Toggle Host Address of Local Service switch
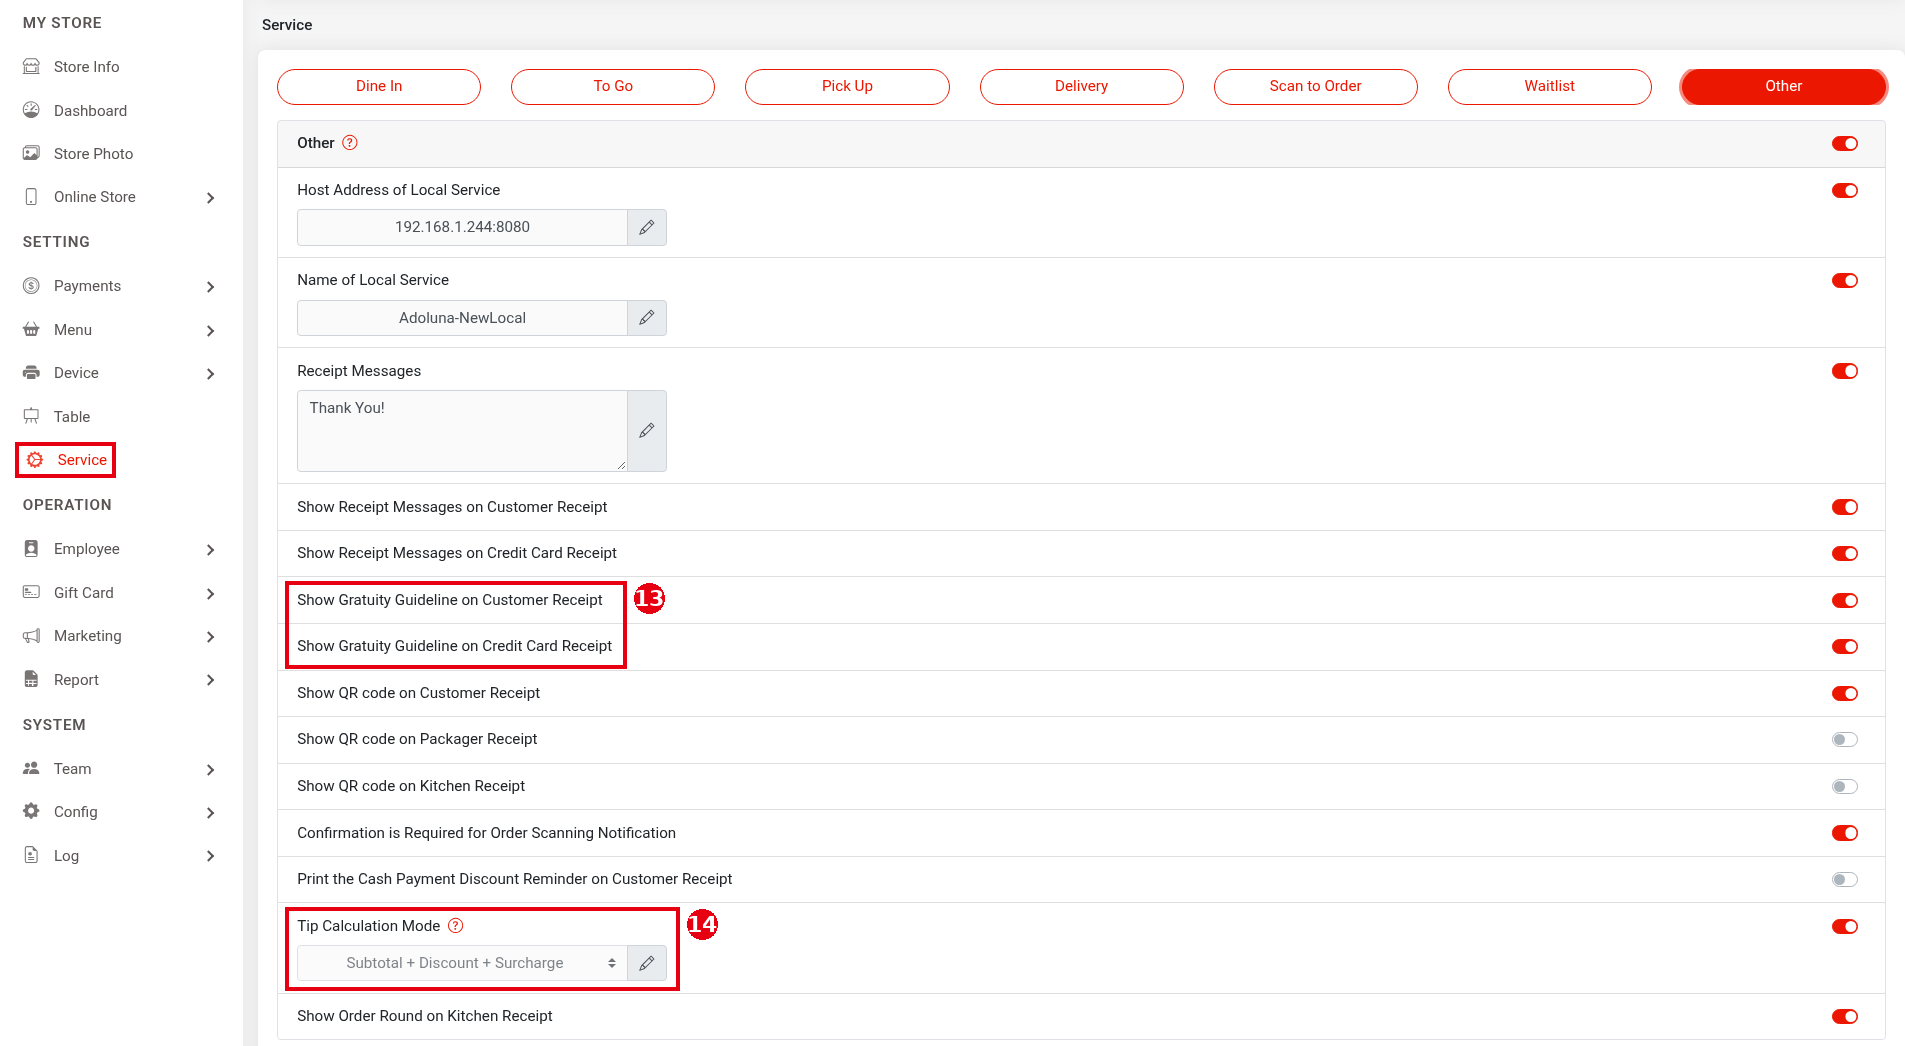This screenshot has height=1046, width=1905. [1845, 191]
